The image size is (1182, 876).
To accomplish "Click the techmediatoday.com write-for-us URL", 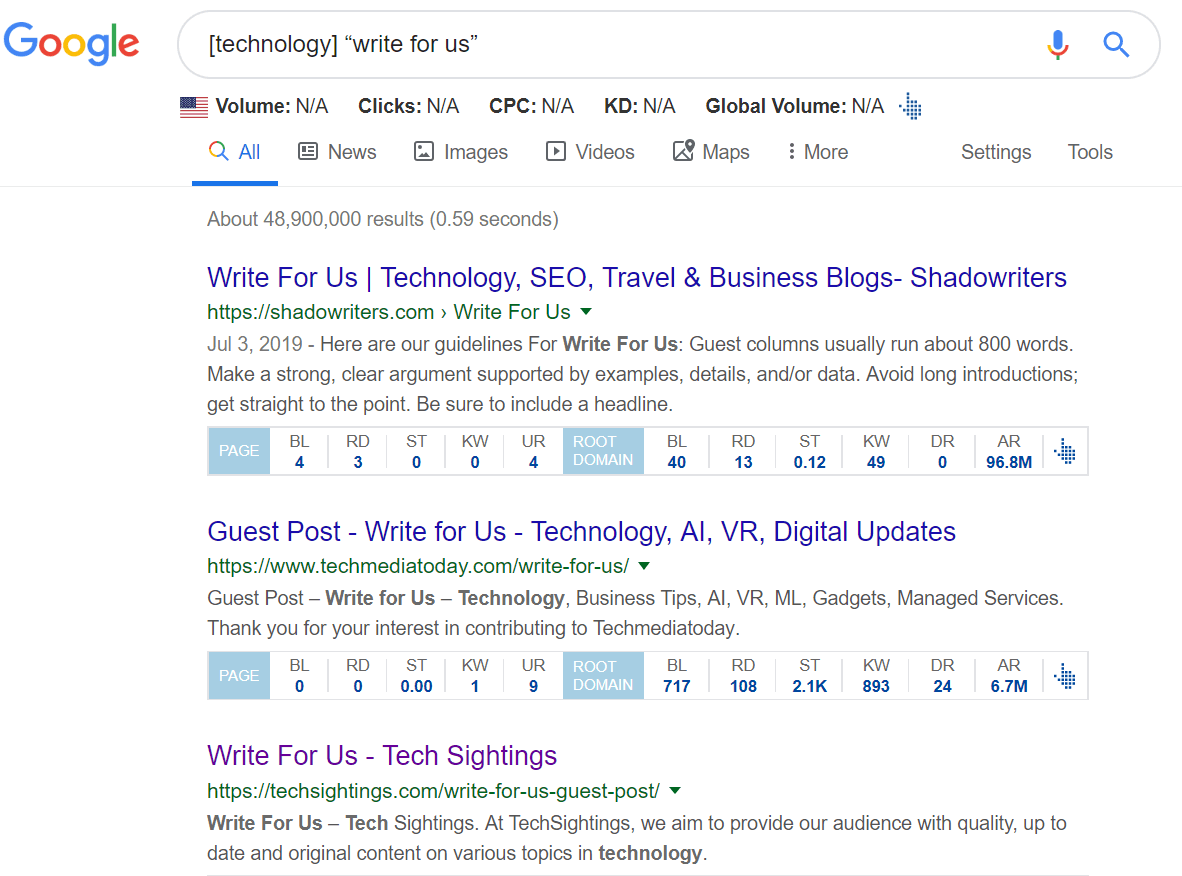I will coord(418,565).
